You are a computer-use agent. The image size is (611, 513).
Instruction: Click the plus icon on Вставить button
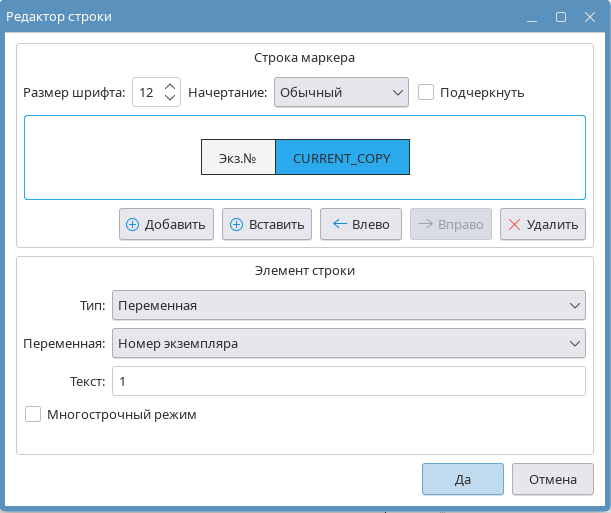(x=237, y=225)
